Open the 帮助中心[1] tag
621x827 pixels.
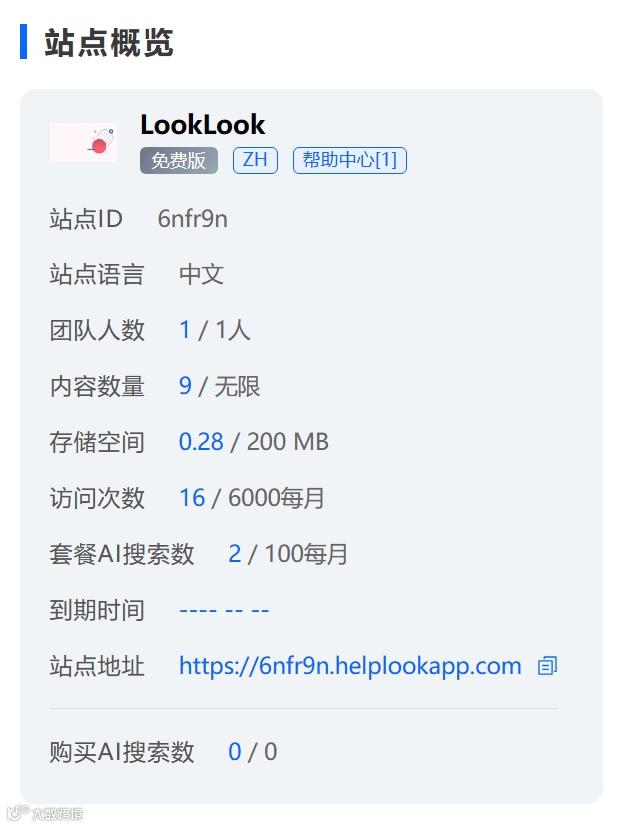click(350, 160)
